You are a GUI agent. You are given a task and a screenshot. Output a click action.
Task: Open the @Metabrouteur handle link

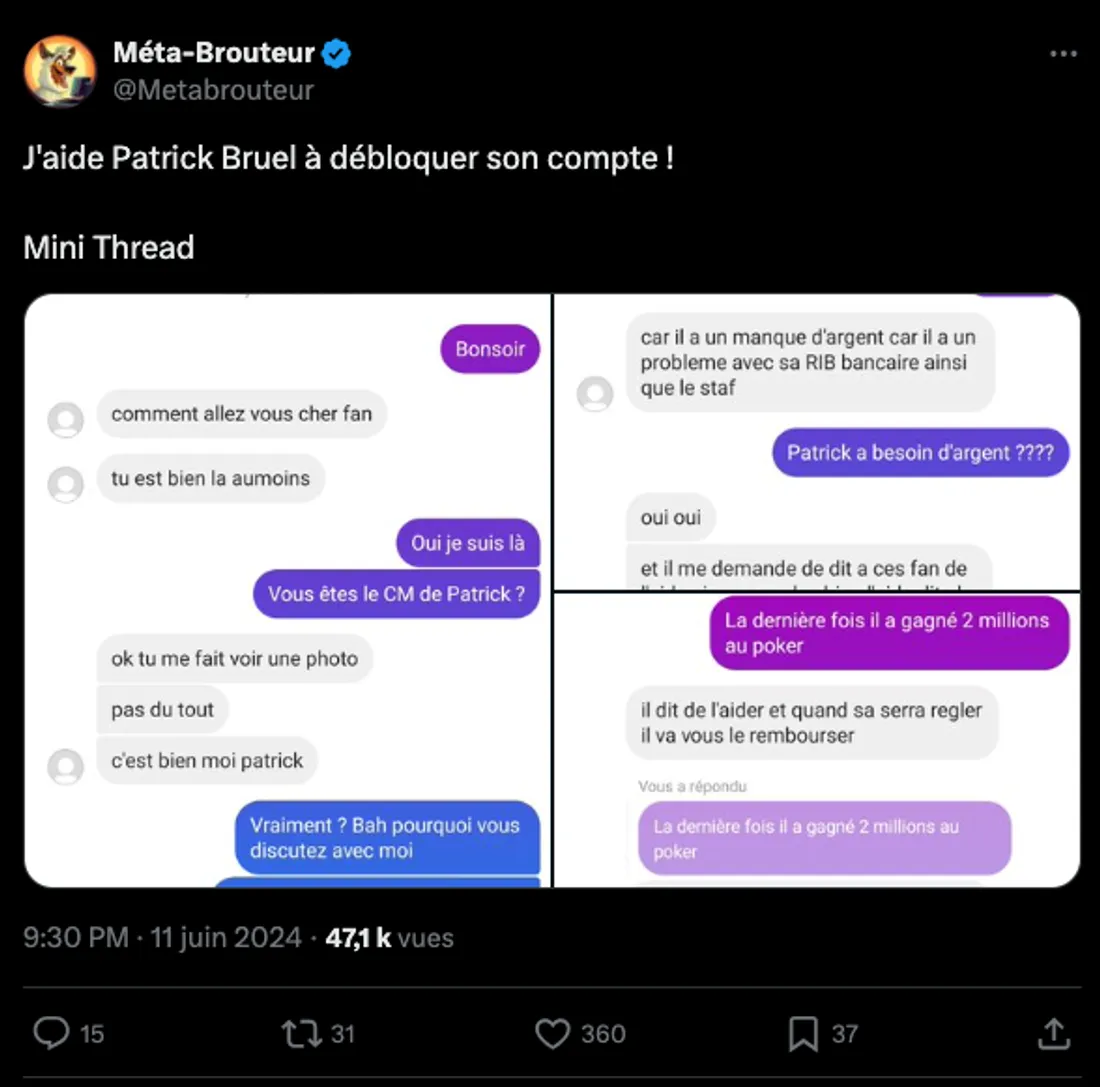coord(213,90)
